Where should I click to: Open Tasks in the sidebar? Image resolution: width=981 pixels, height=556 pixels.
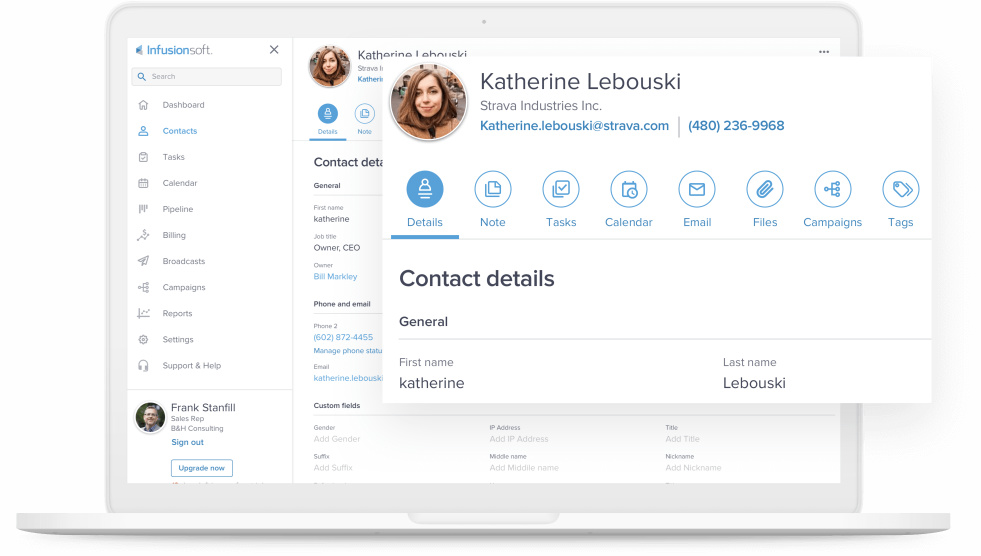(x=173, y=157)
